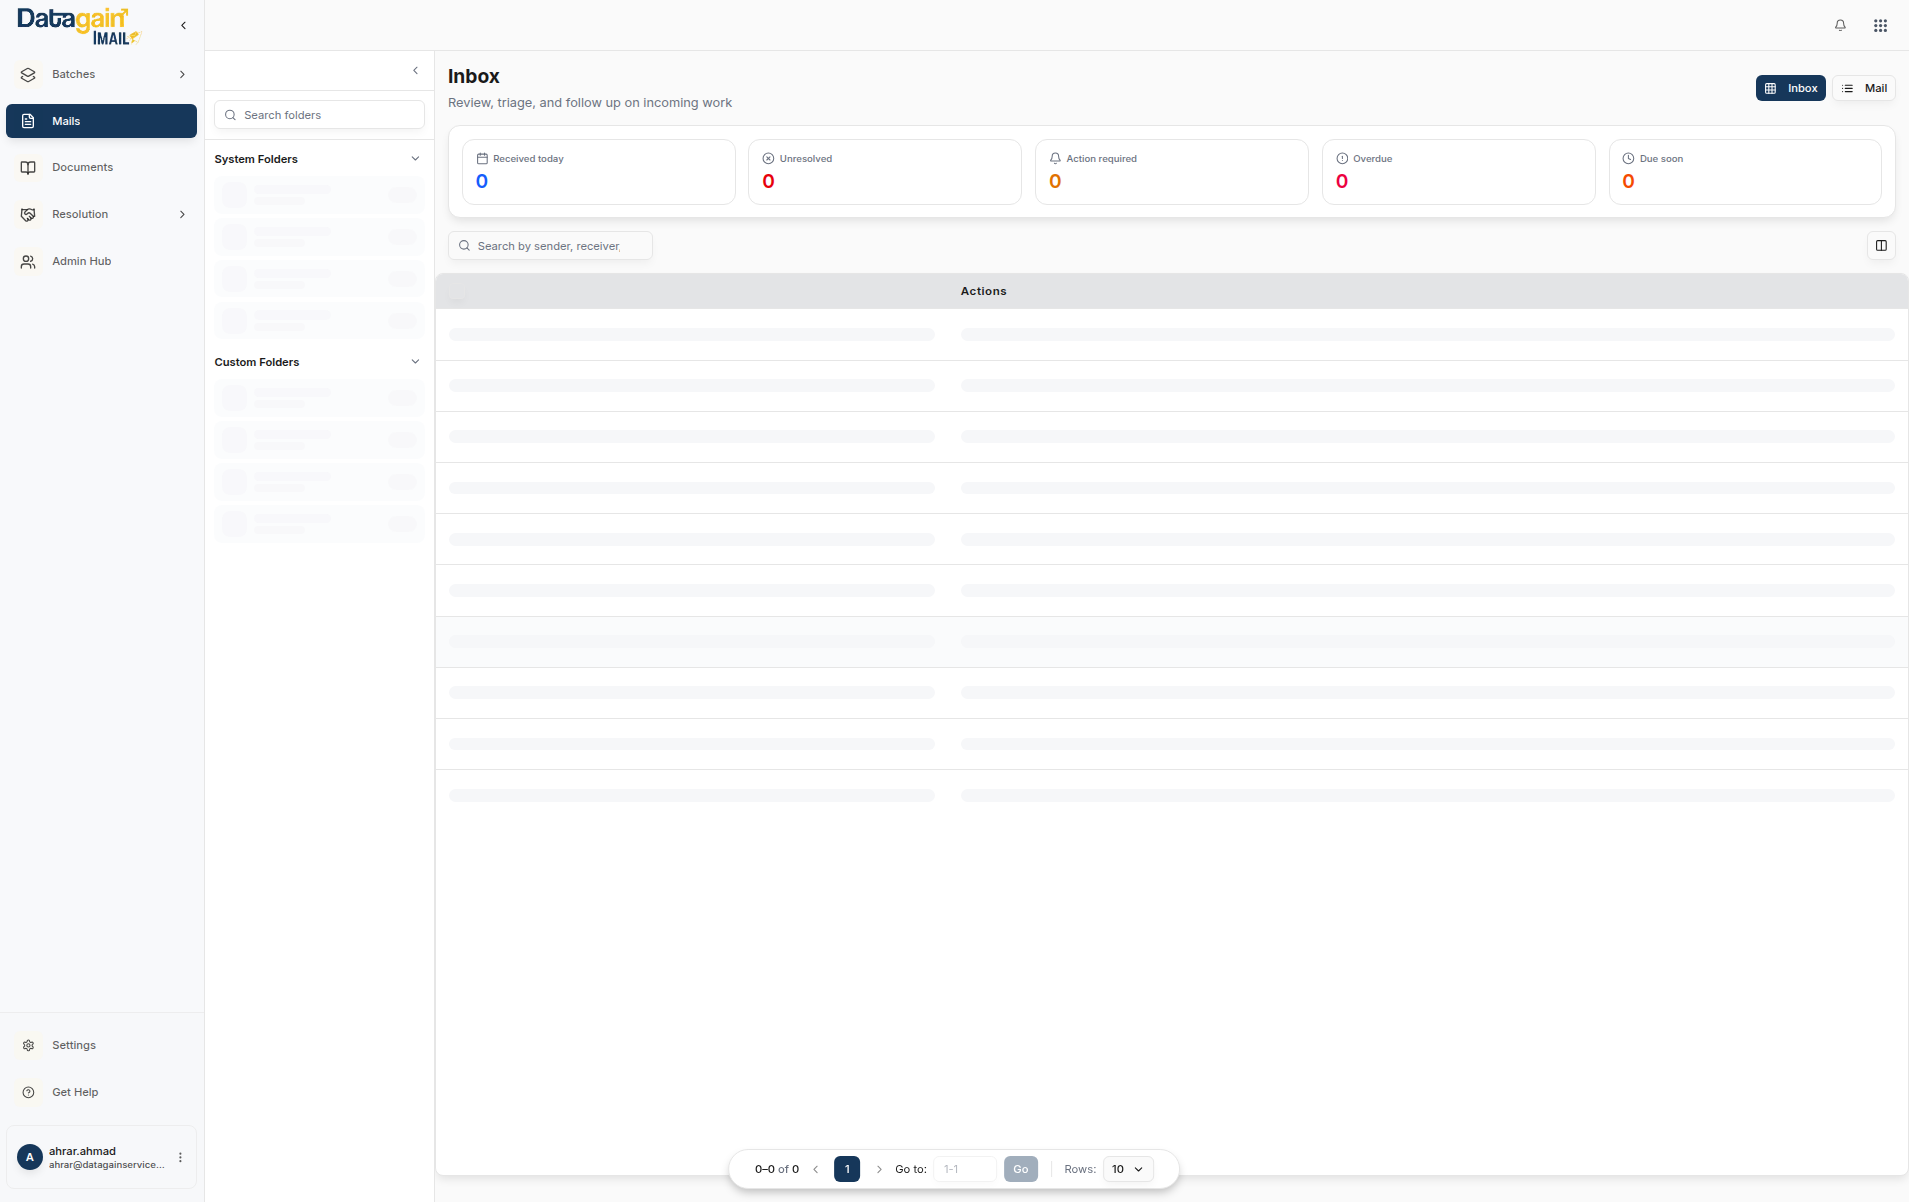Click the column layout toggle icon
Viewport: 1909px width, 1202px height.
pyautogui.click(x=1881, y=246)
